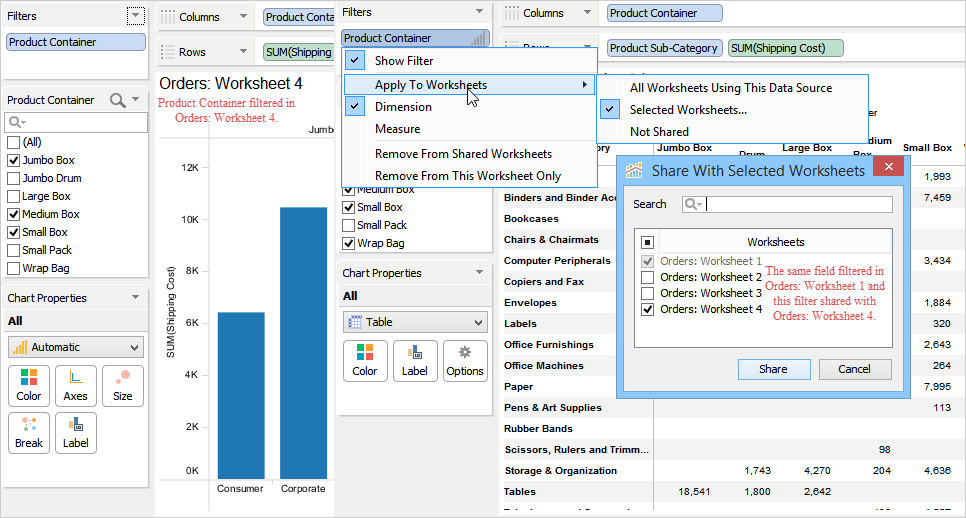The width and height of the screenshot is (966, 518).
Task: Choose Remove From This Worksheet Only
Action: (x=469, y=176)
